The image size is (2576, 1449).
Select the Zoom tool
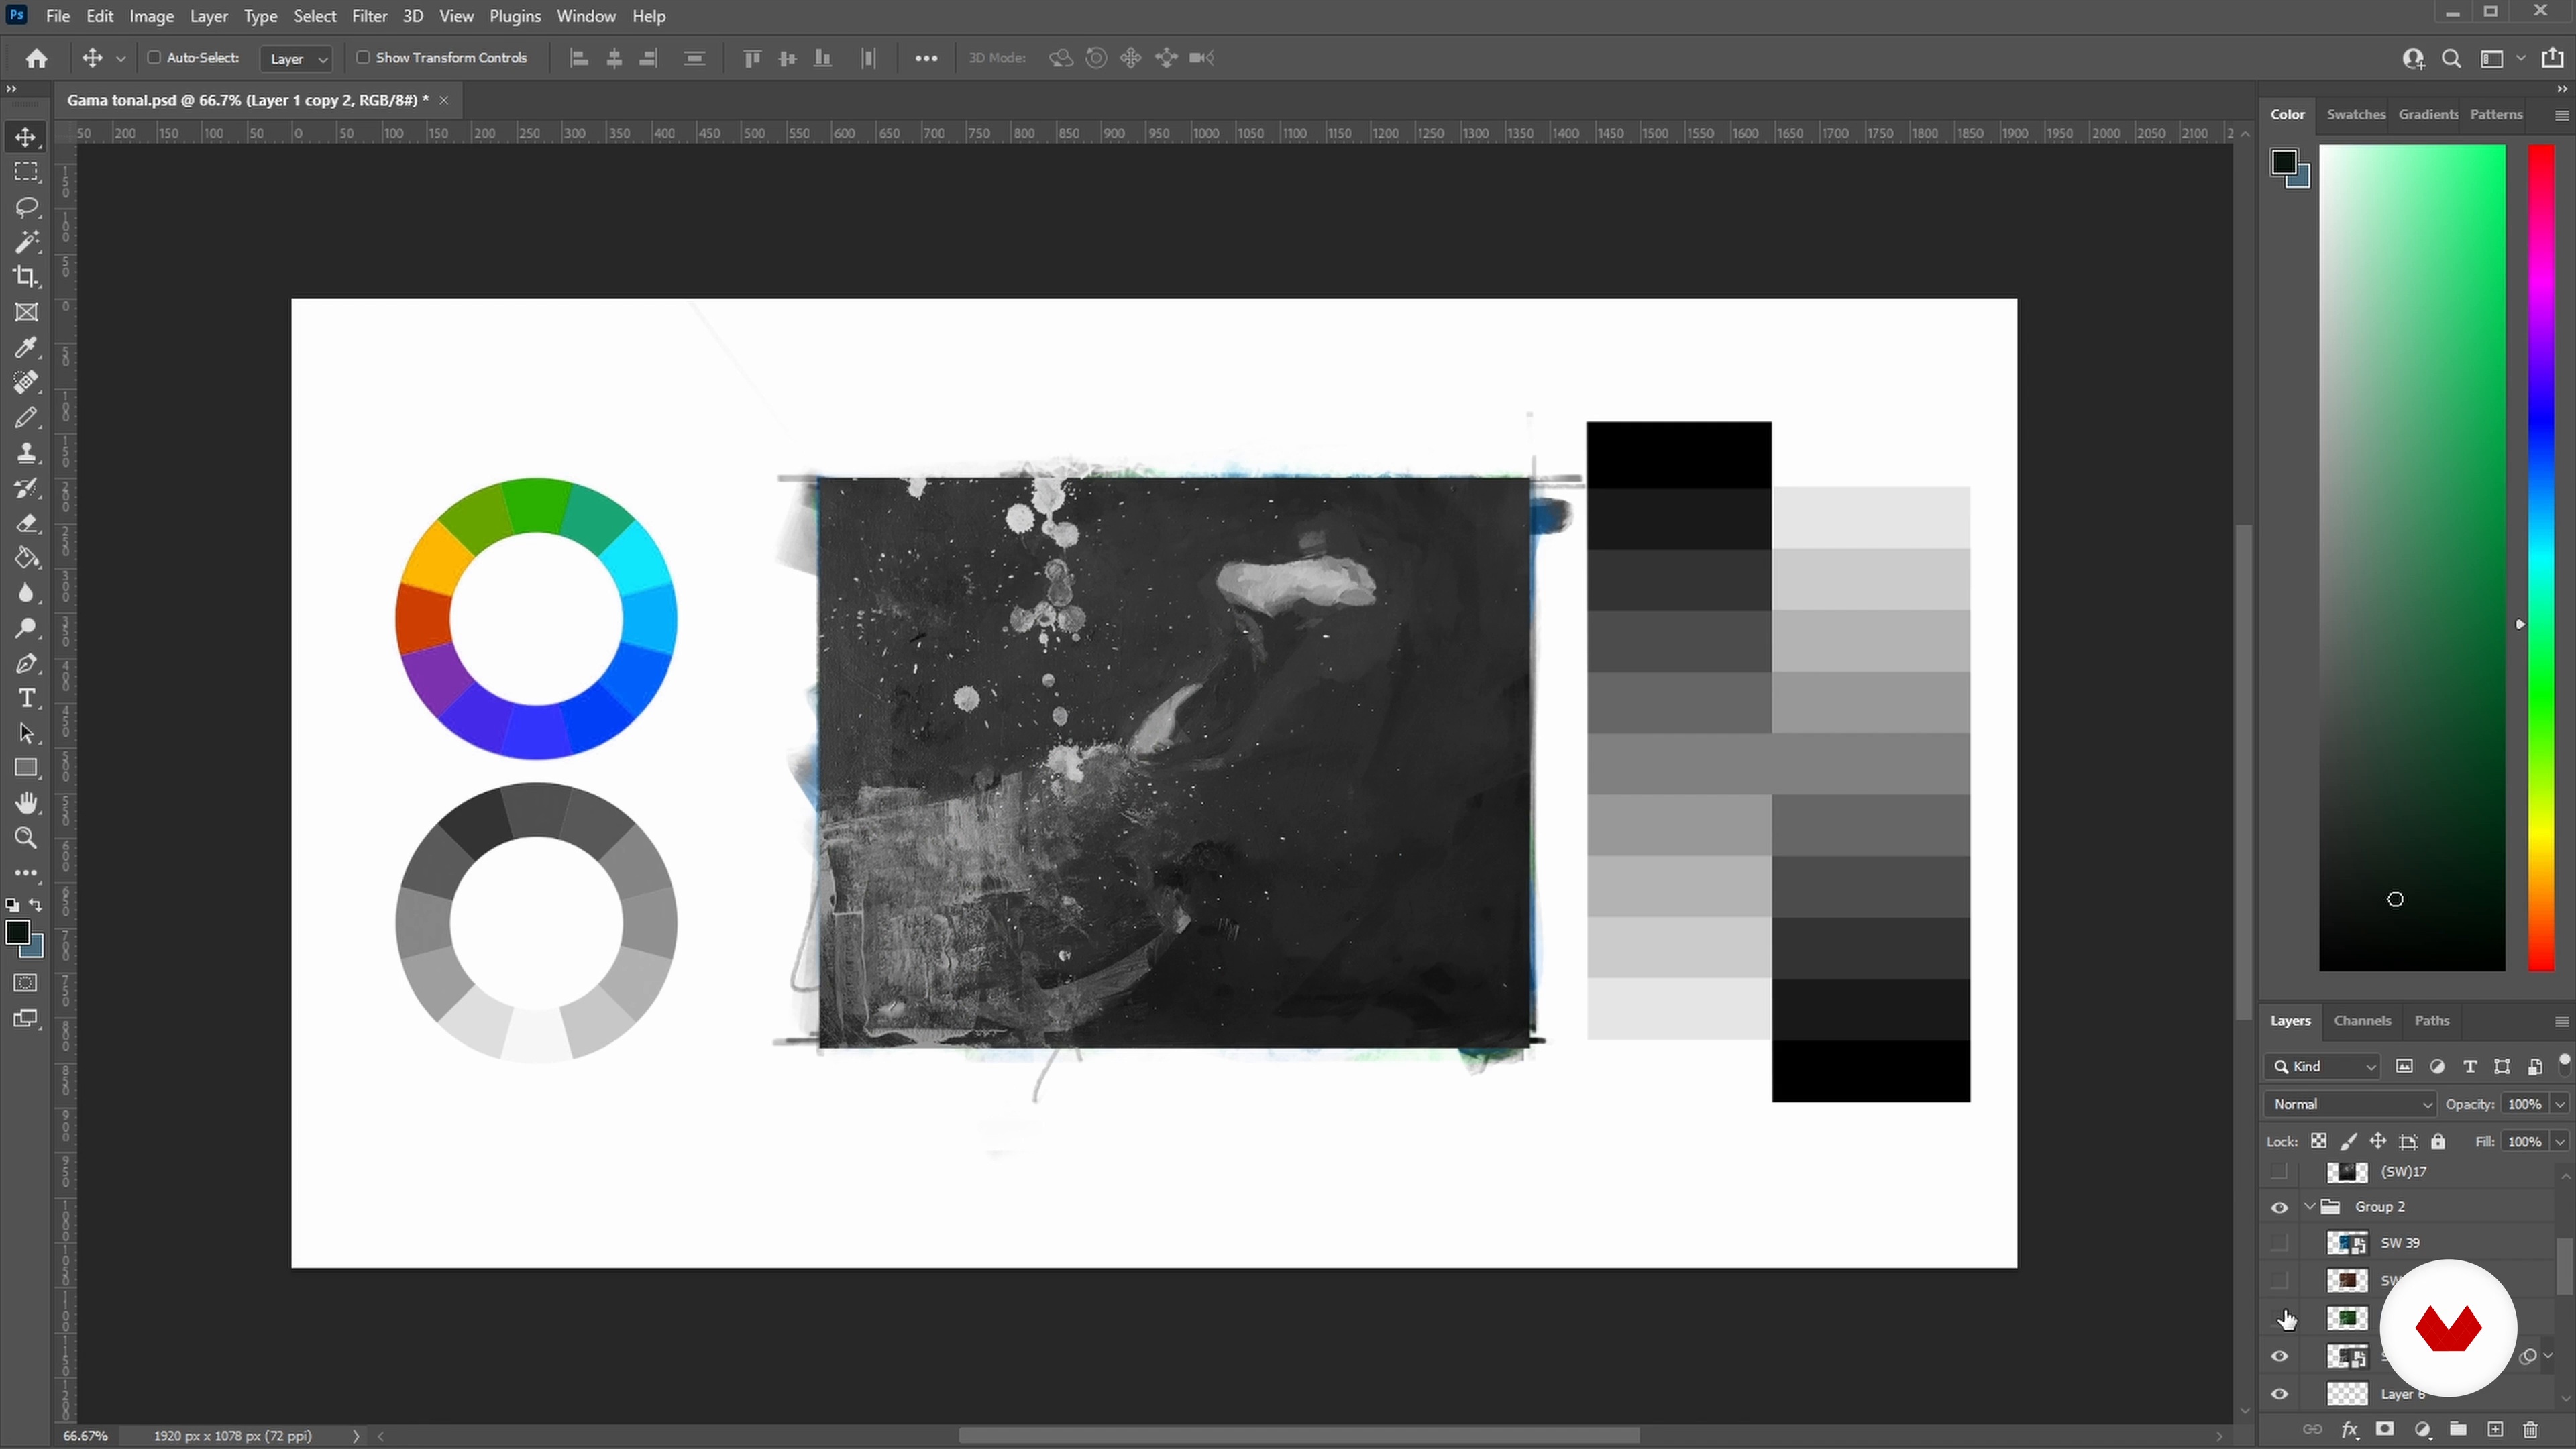27,838
